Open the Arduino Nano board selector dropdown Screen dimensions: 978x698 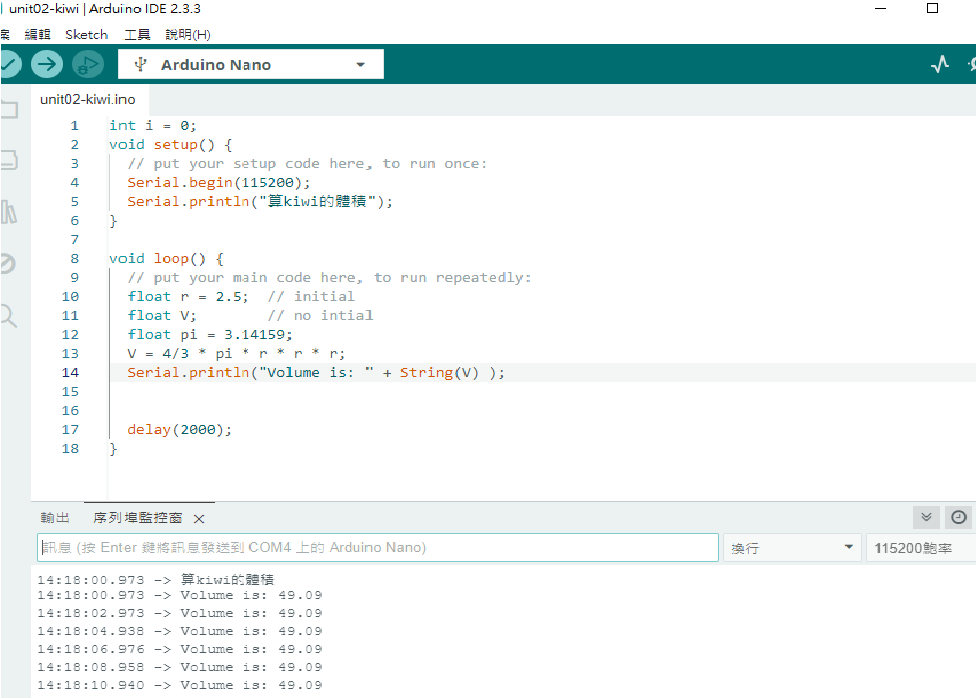(x=251, y=65)
